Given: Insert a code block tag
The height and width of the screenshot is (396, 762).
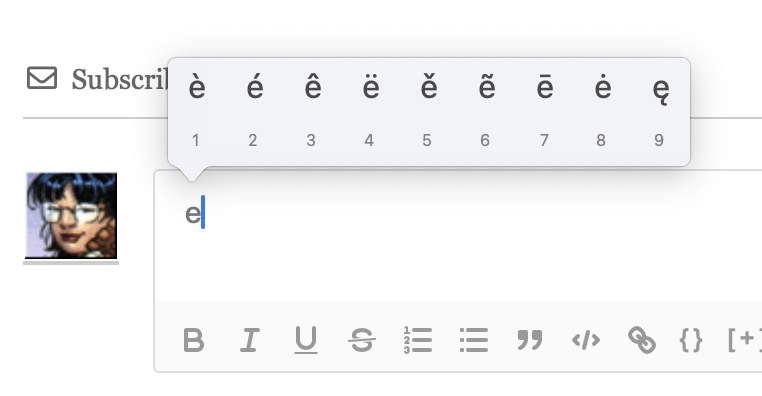Looking at the screenshot, I should point(586,340).
